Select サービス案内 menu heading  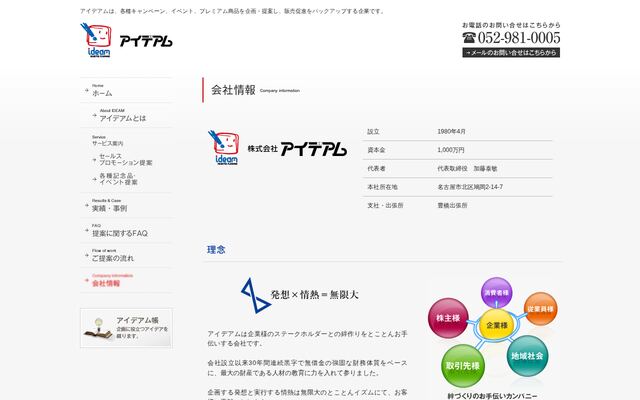[x=107, y=143]
